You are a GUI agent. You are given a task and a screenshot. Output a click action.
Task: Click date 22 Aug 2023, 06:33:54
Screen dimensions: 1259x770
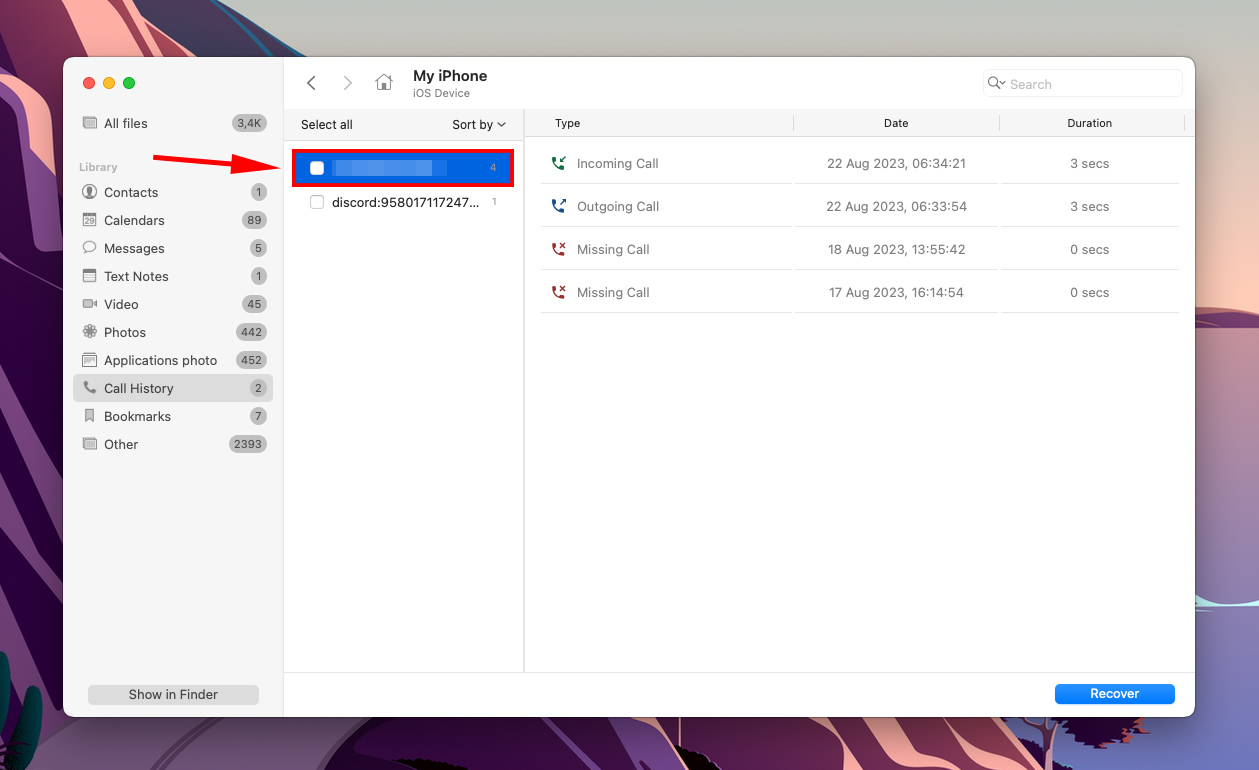896,206
